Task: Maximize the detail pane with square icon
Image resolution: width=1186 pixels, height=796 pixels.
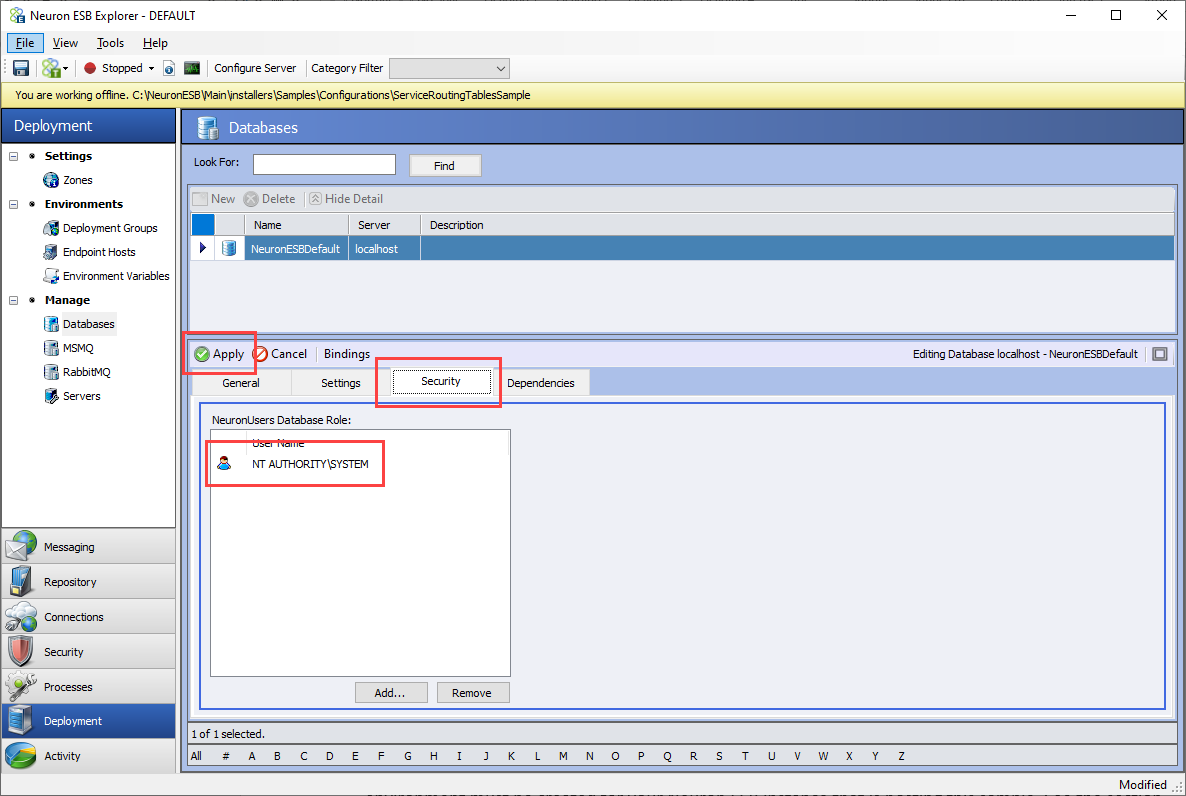Action: (x=1160, y=354)
